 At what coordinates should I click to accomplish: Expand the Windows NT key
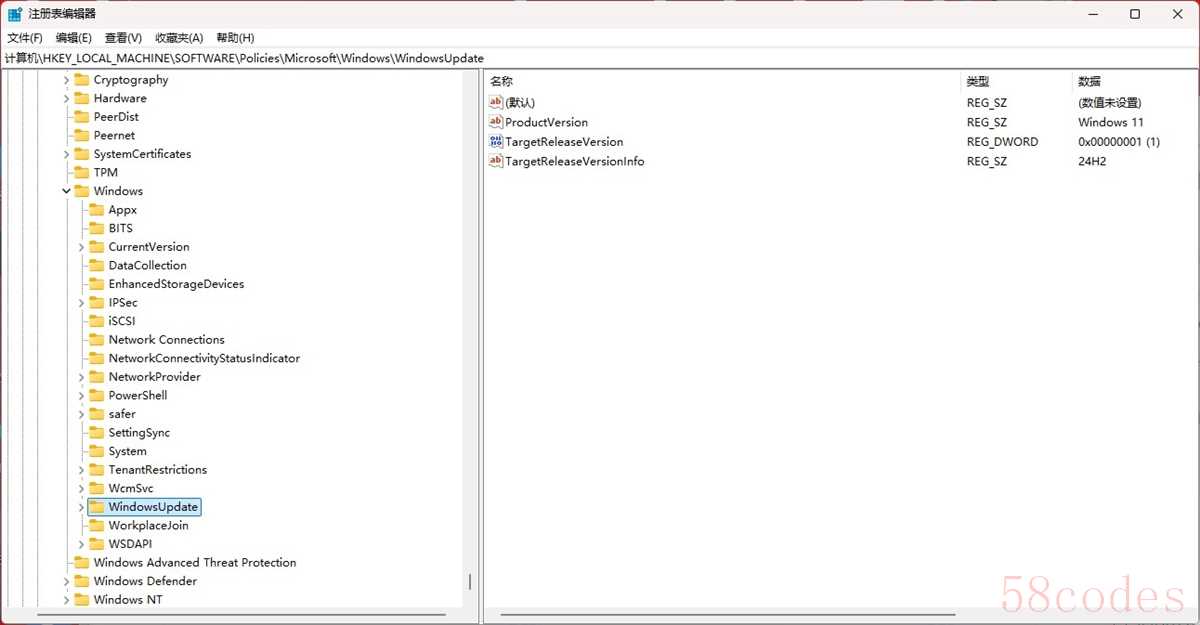(x=67, y=600)
